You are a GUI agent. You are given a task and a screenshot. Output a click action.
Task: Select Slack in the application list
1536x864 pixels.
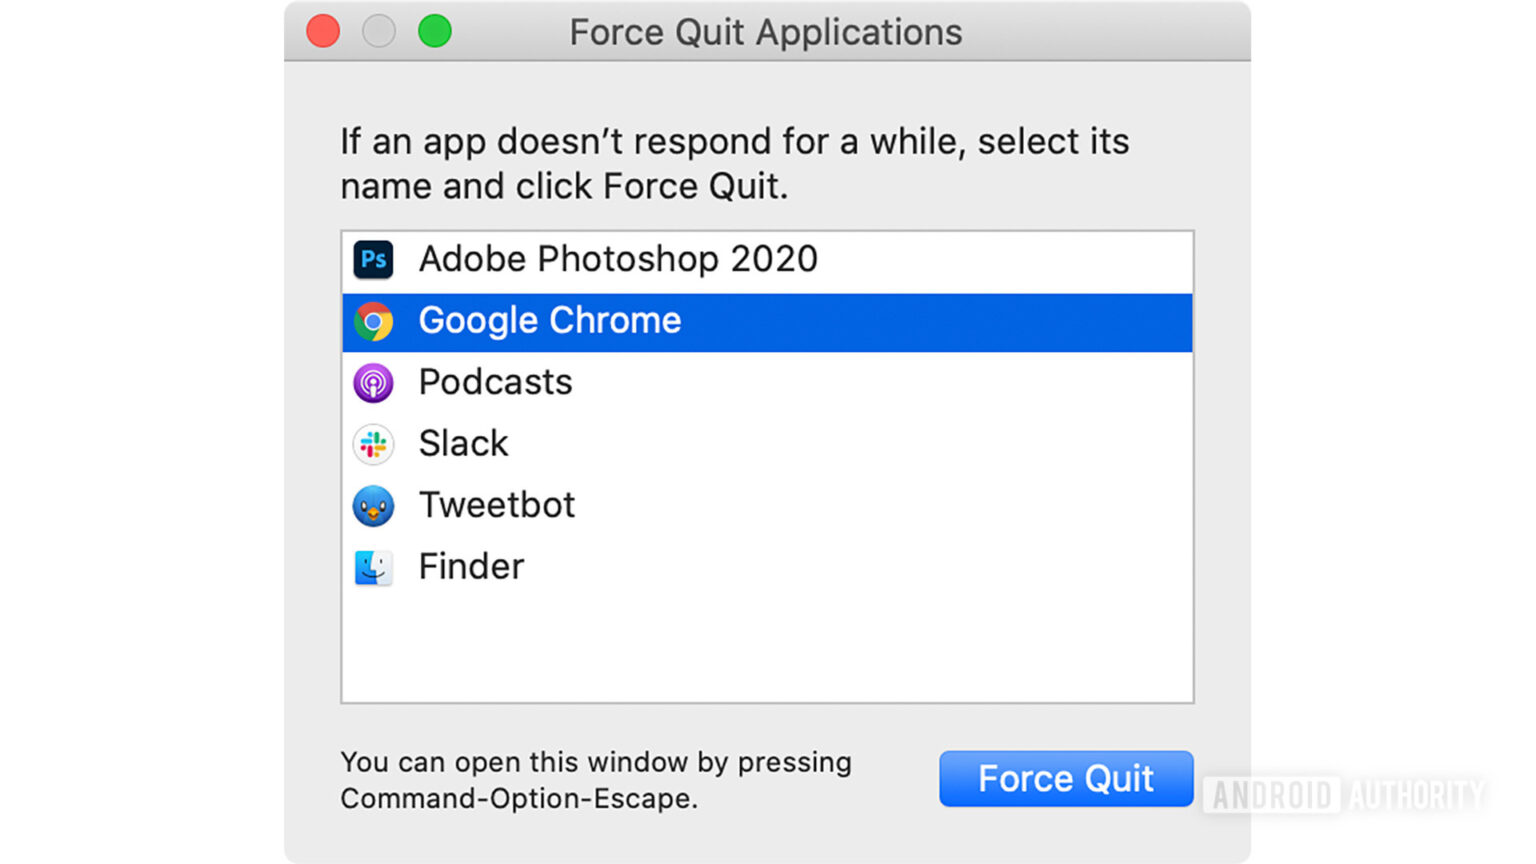click(463, 444)
